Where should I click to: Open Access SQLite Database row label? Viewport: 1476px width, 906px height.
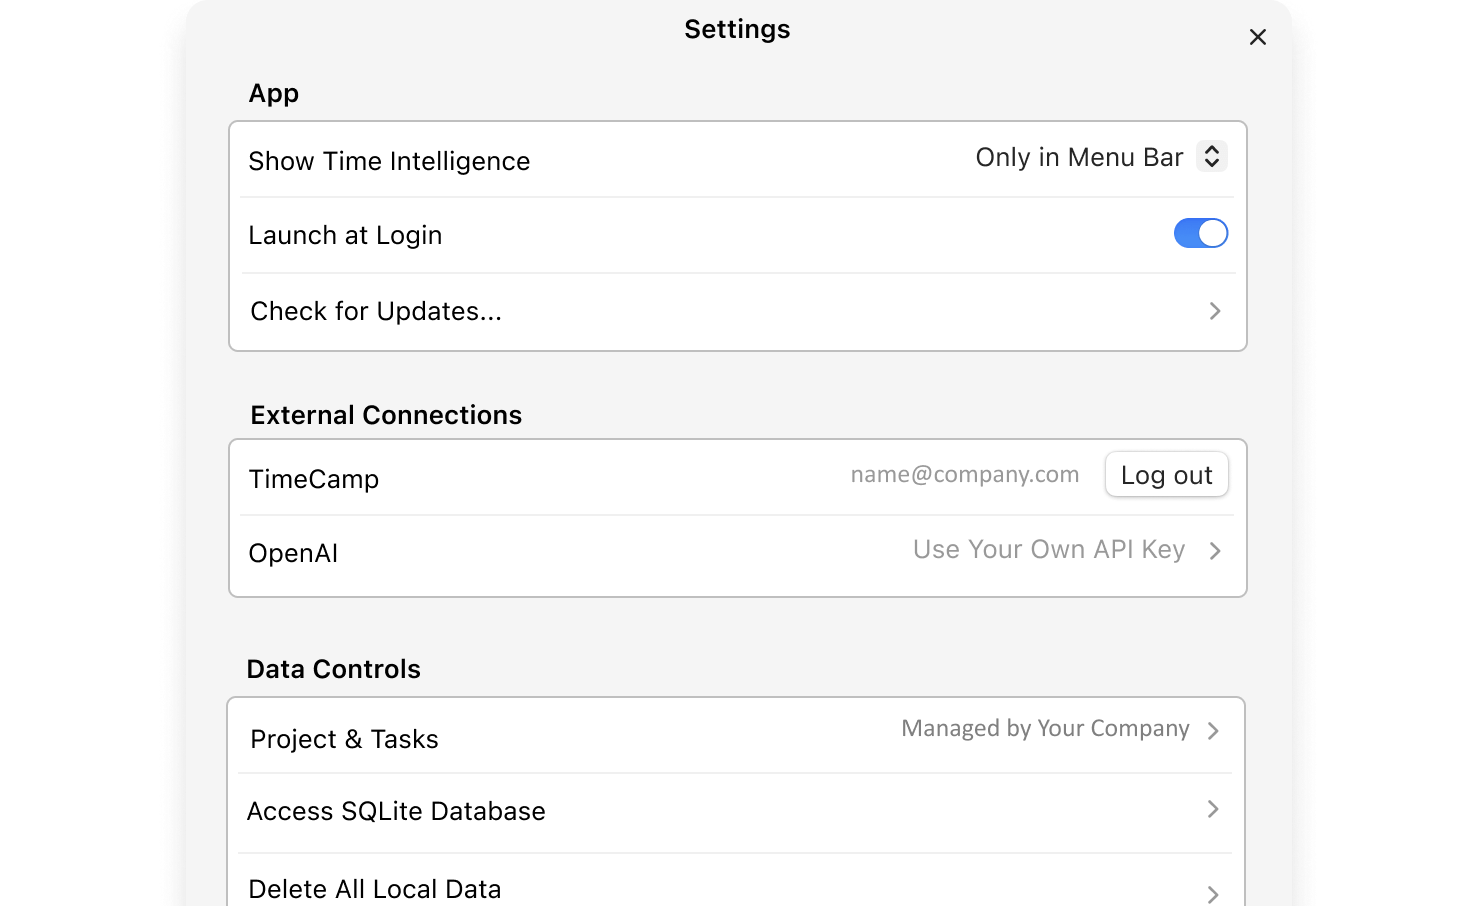(x=396, y=812)
